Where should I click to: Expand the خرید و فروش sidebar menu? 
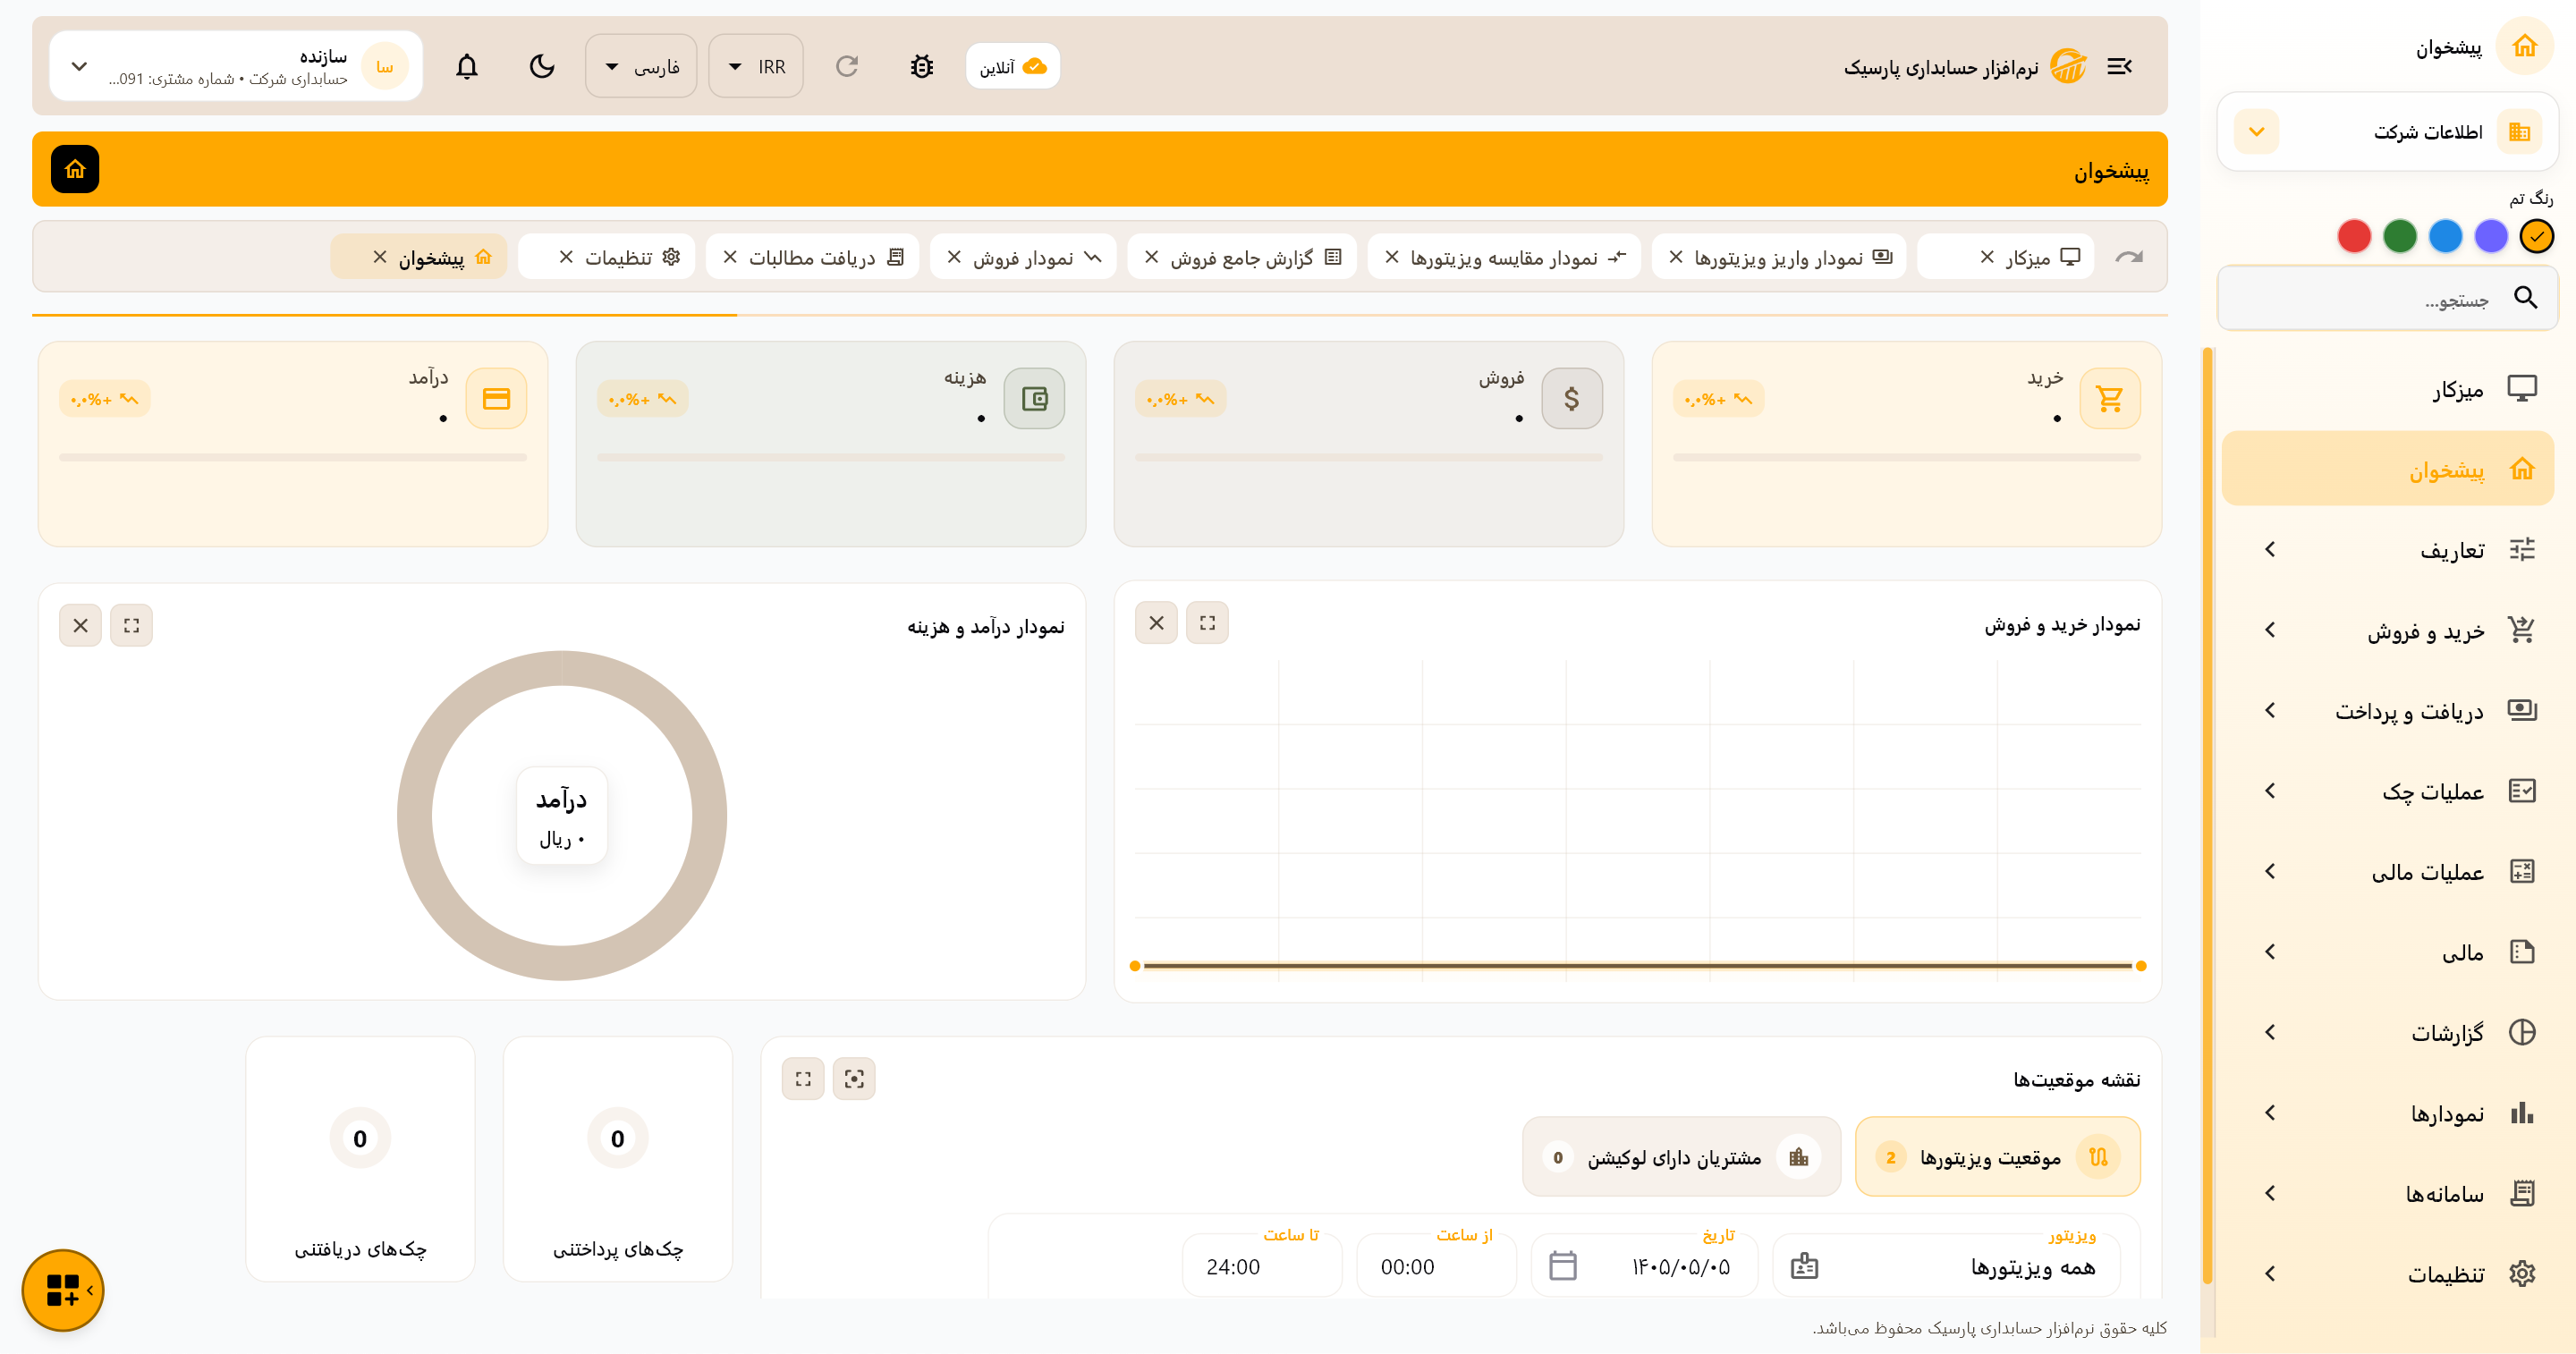tap(2386, 629)
